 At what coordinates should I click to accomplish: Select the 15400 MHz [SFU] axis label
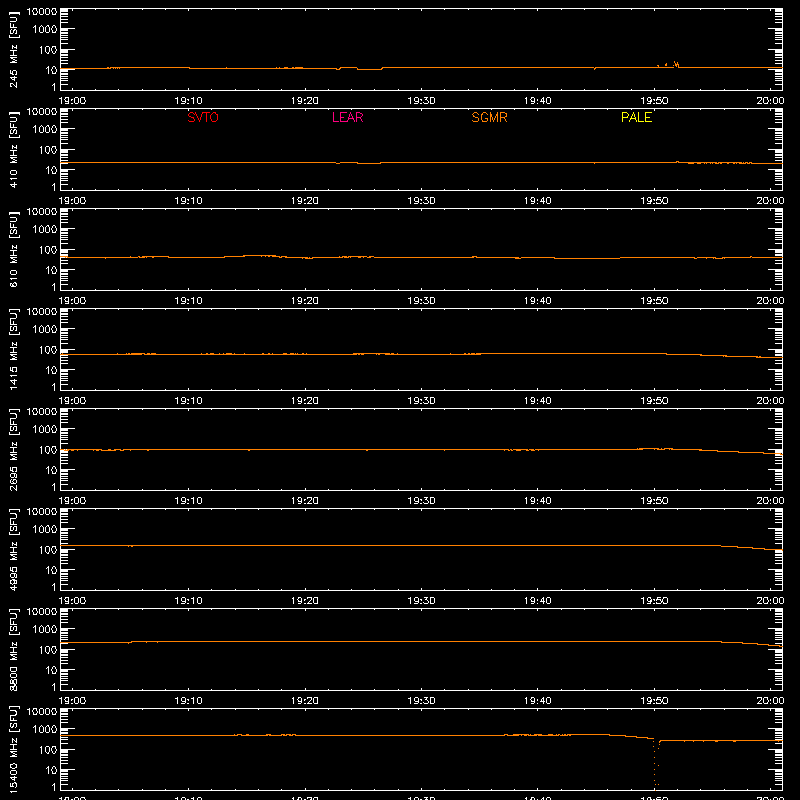pos(13,749)
